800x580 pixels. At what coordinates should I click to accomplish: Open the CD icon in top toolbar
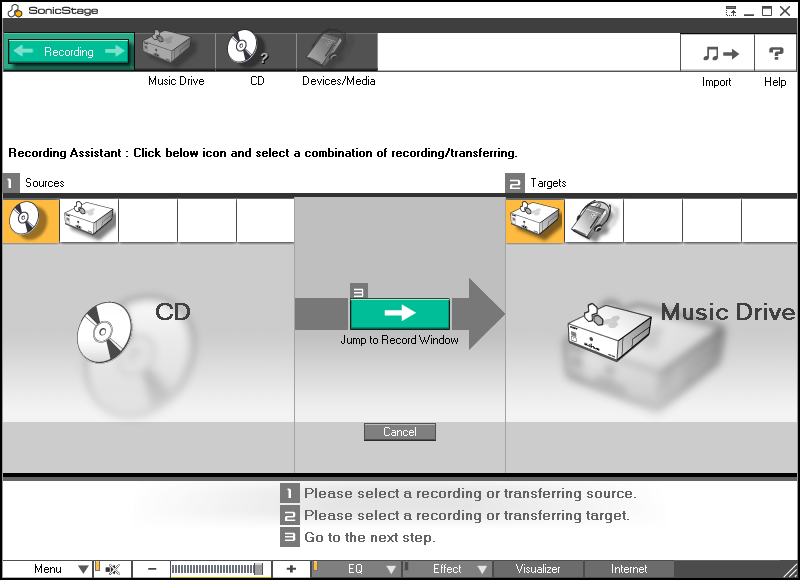[x=256, y=52]
